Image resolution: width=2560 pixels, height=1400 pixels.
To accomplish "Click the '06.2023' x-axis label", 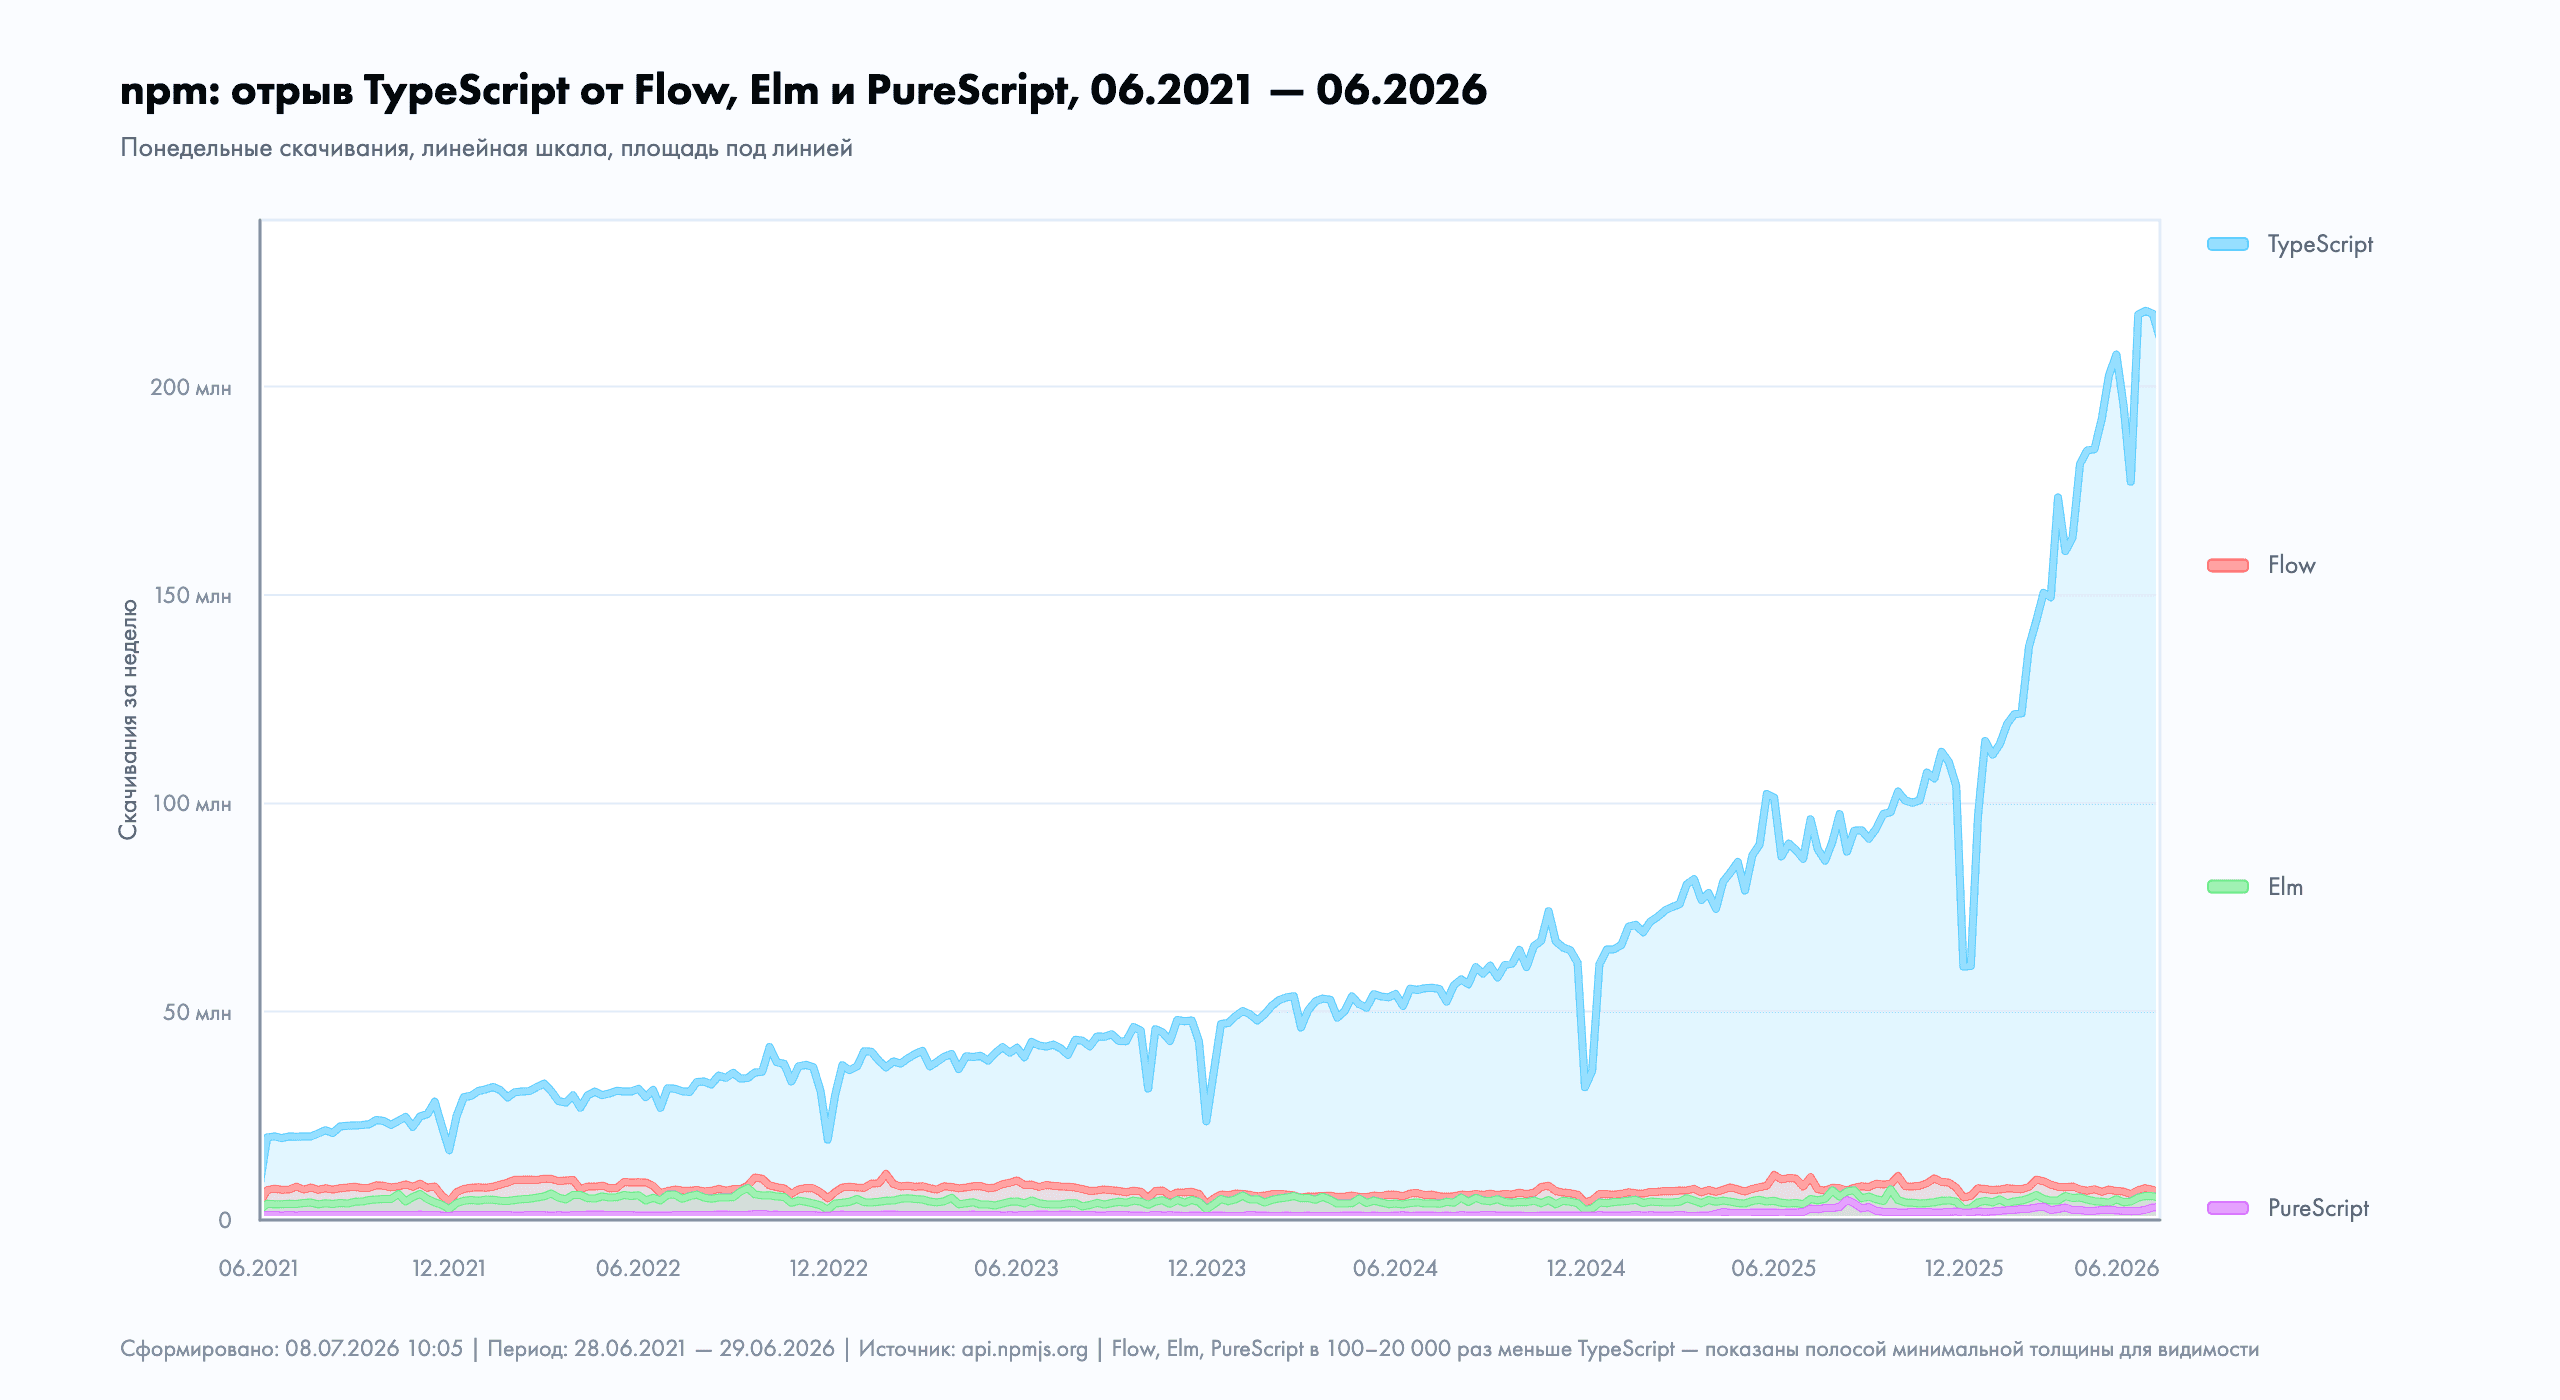I will [1016, 1269].
